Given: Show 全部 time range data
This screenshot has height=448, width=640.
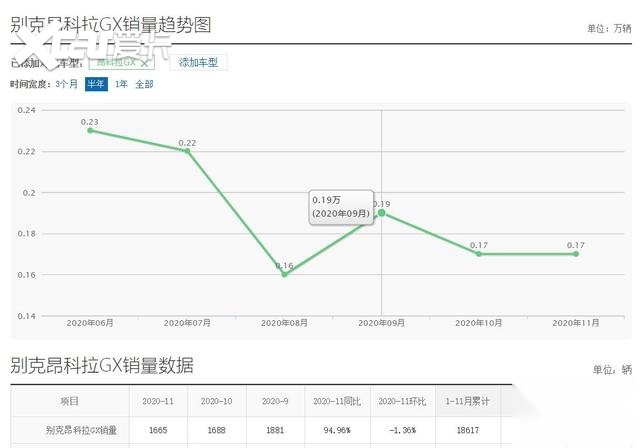Looking at the screenshot, I should (144, 84).
